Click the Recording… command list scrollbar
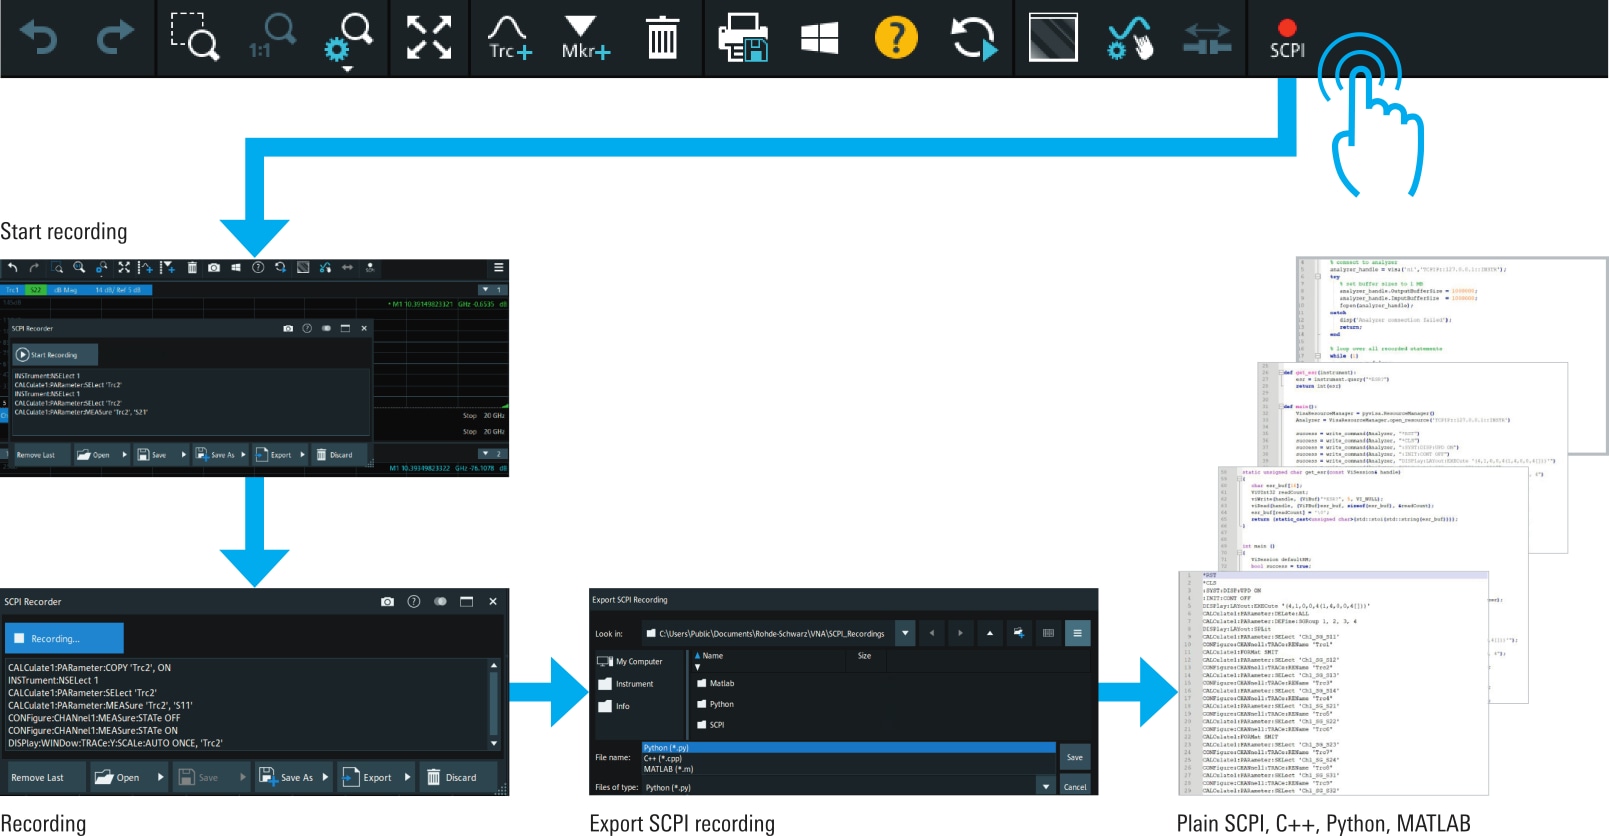Viewport: 1609px width, 836px height. (494, 704)
